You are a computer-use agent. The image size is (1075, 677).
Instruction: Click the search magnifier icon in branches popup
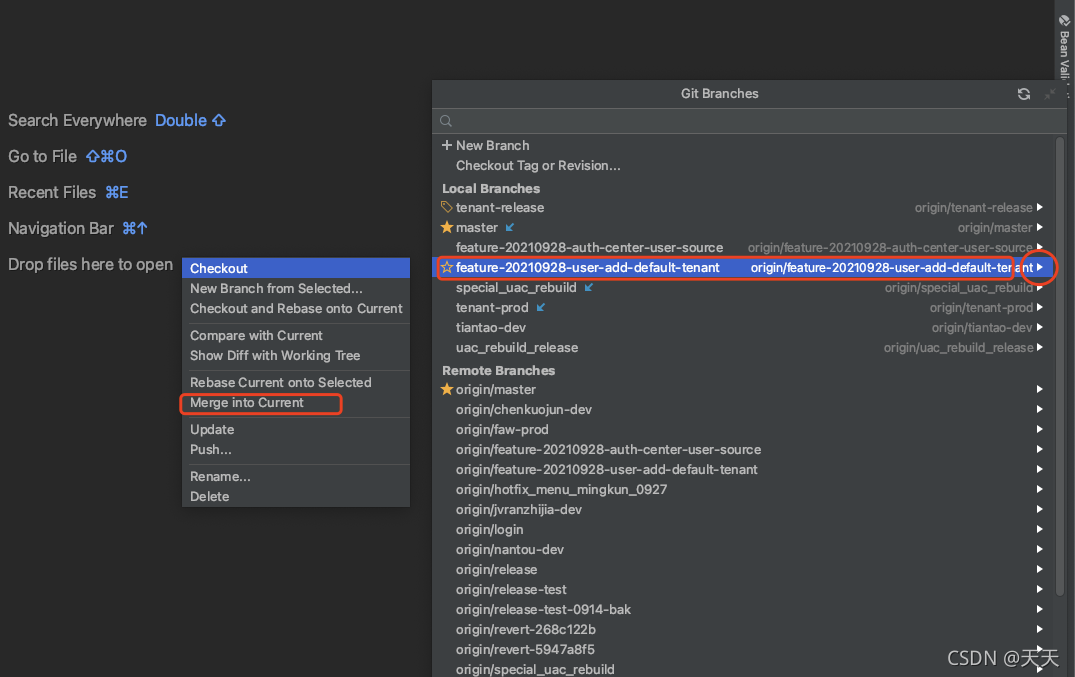(446, 121)
